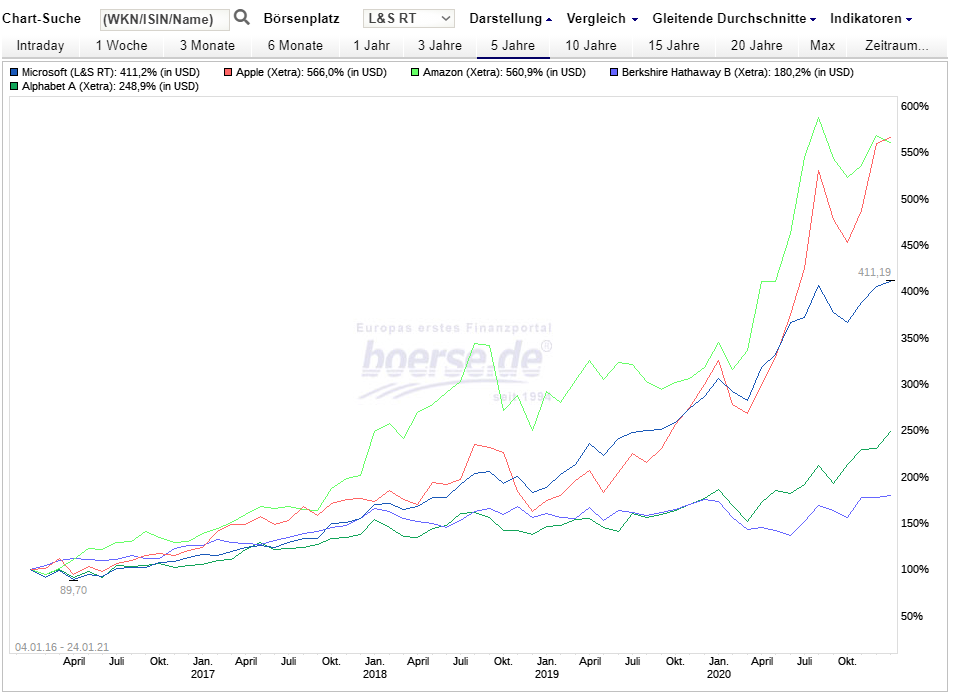Click the Microsoft (L&S RT) legend label
The width and height of the screenshot is (953, 696).
(x=111, y=72)
